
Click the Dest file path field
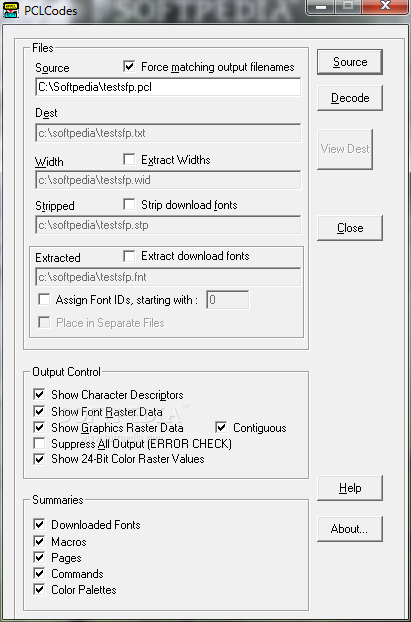[168, 133]
